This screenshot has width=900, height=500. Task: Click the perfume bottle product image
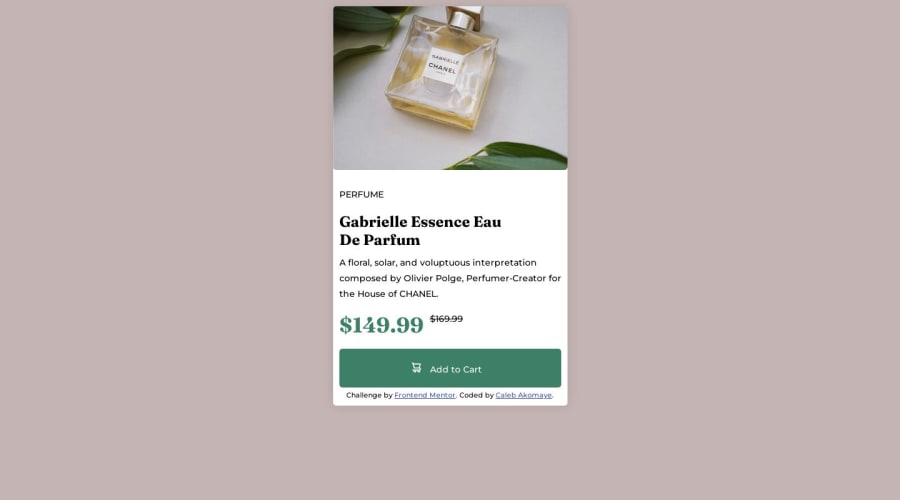point(450,88)
